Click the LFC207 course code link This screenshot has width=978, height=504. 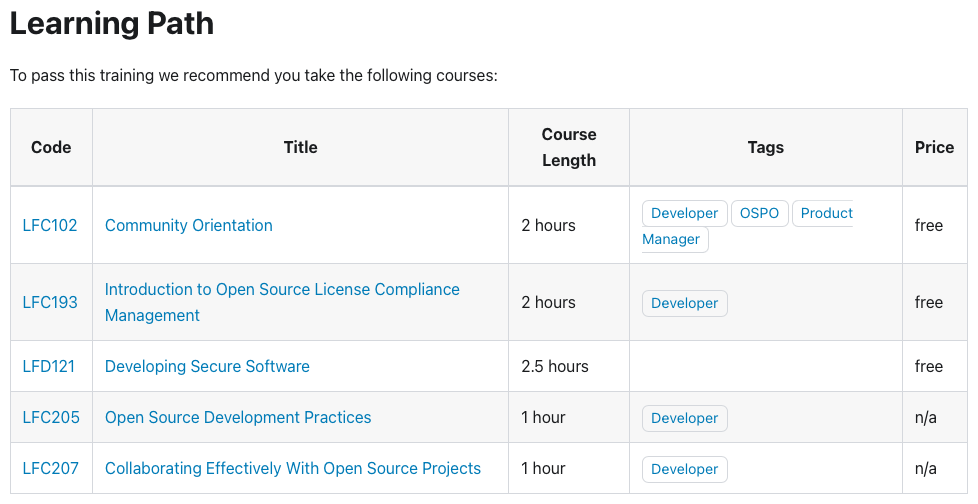click(x=51, y=468)
